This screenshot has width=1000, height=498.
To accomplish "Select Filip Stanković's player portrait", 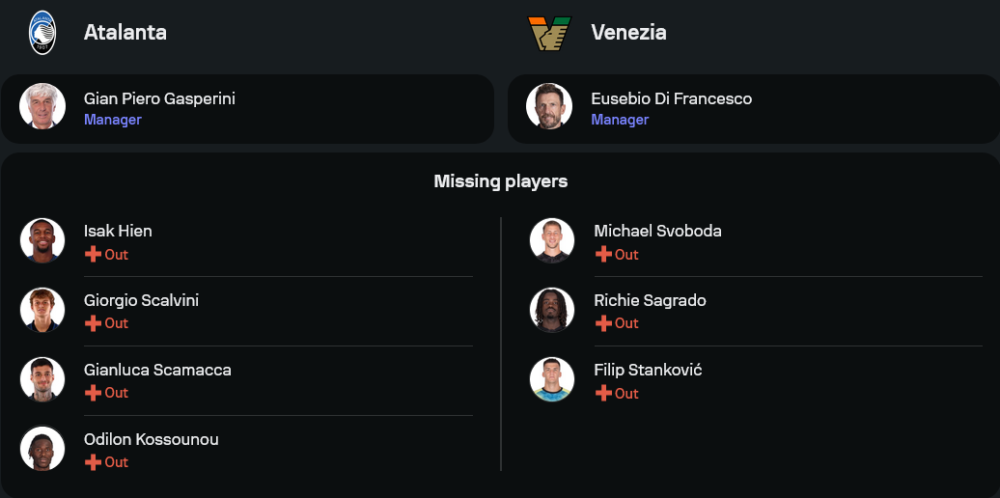I will [x=552, y=379].
